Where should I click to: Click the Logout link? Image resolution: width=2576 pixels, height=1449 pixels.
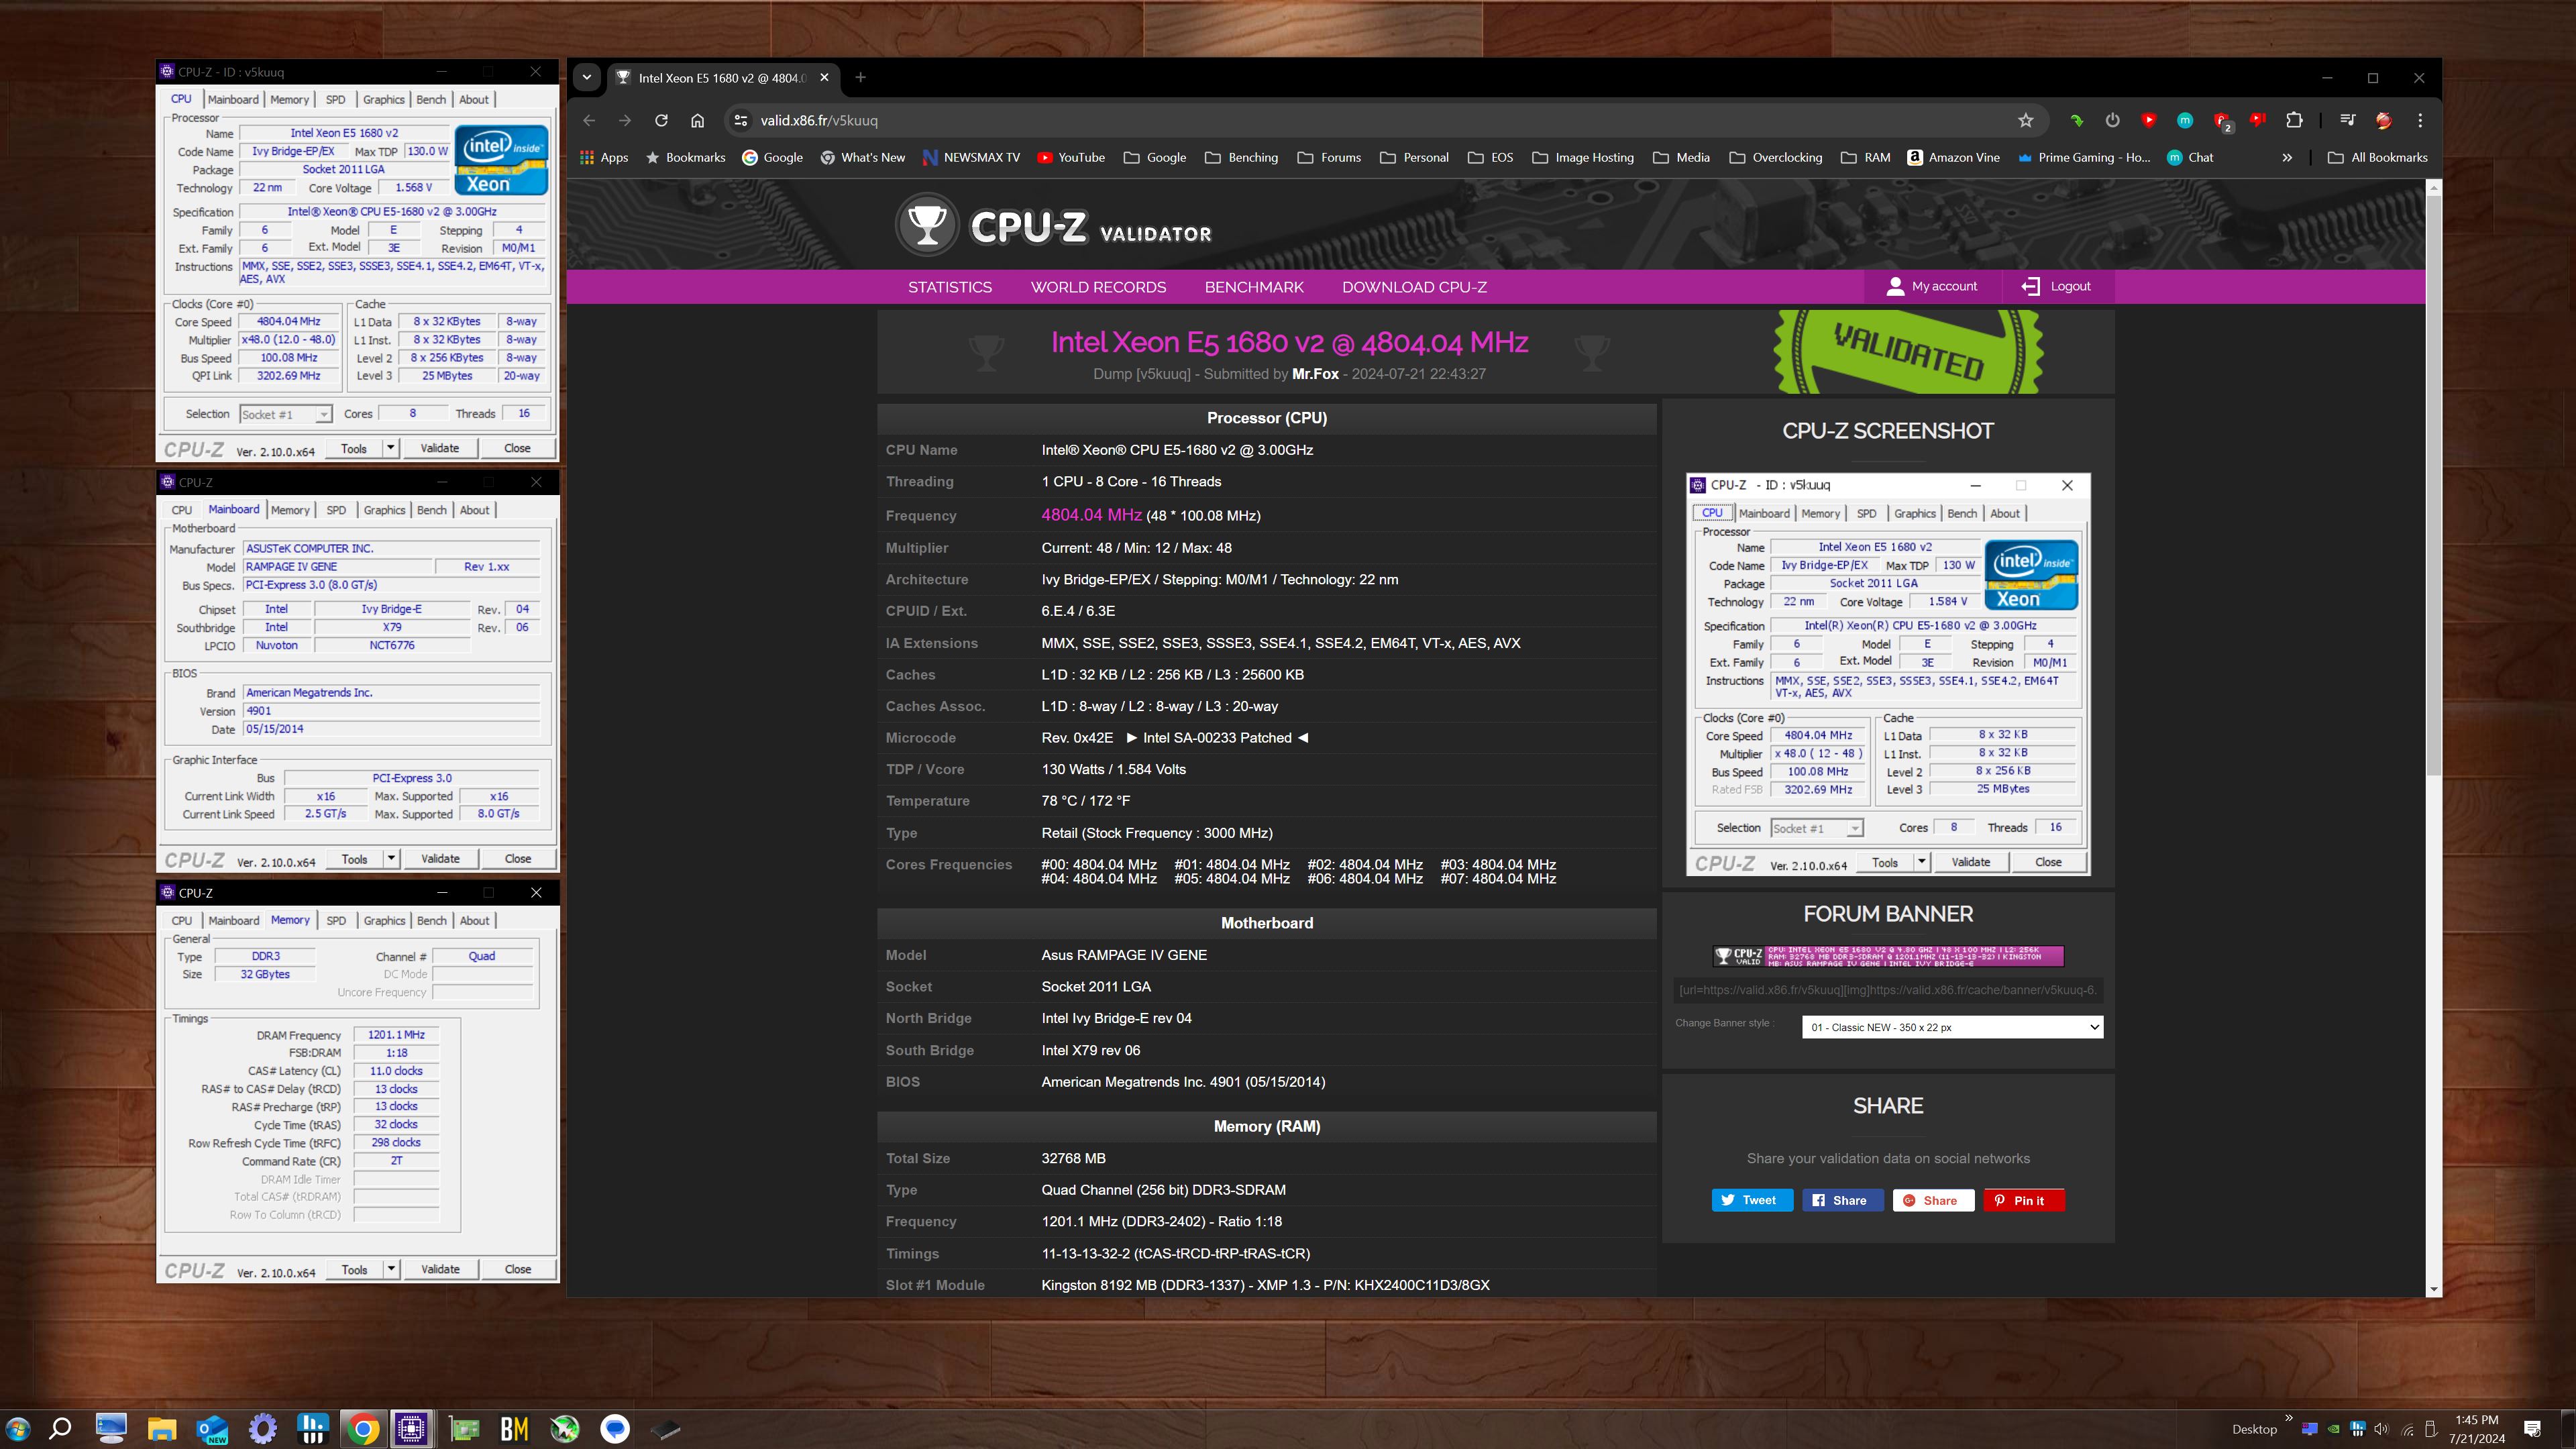(2056, 286)
